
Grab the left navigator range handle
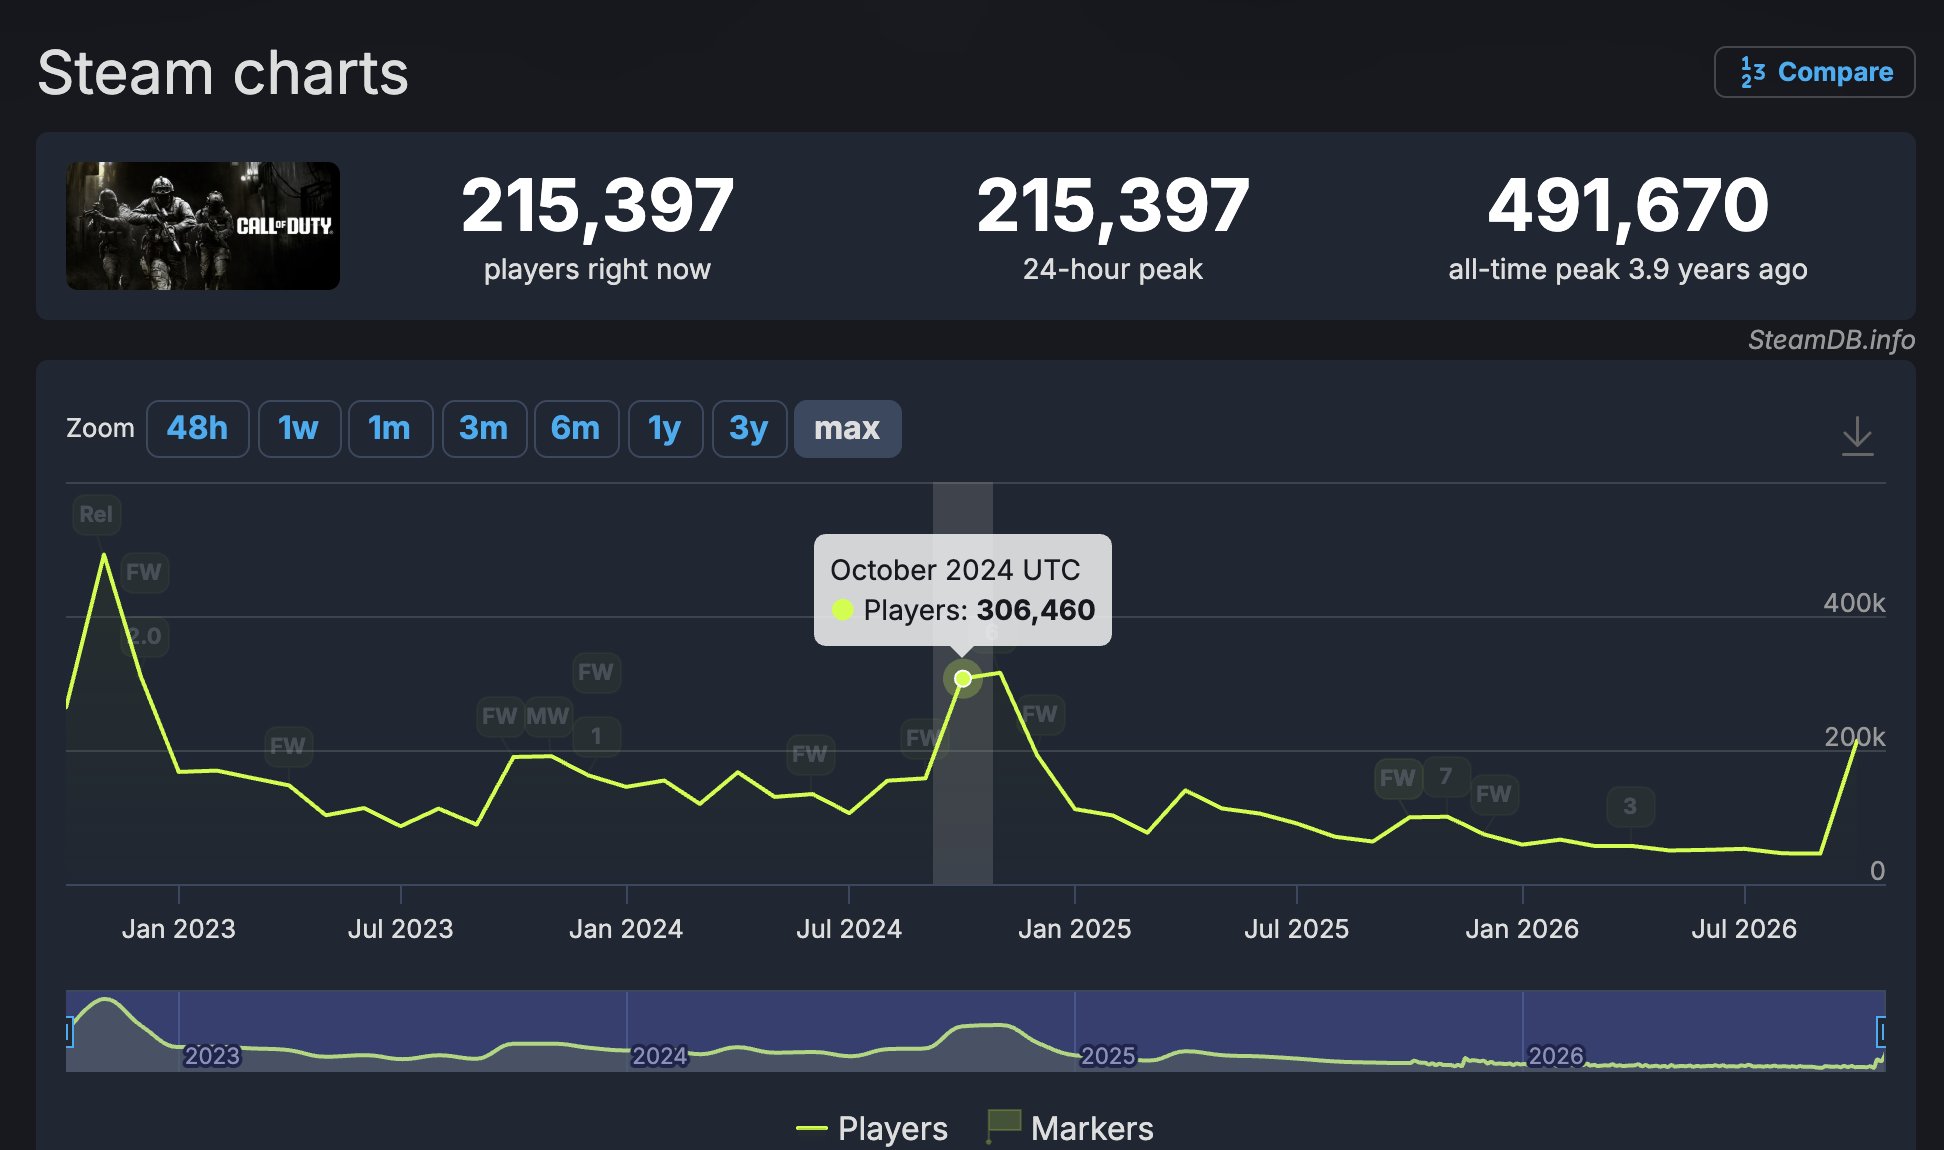pyautogui.click(x=69, y=1031)
